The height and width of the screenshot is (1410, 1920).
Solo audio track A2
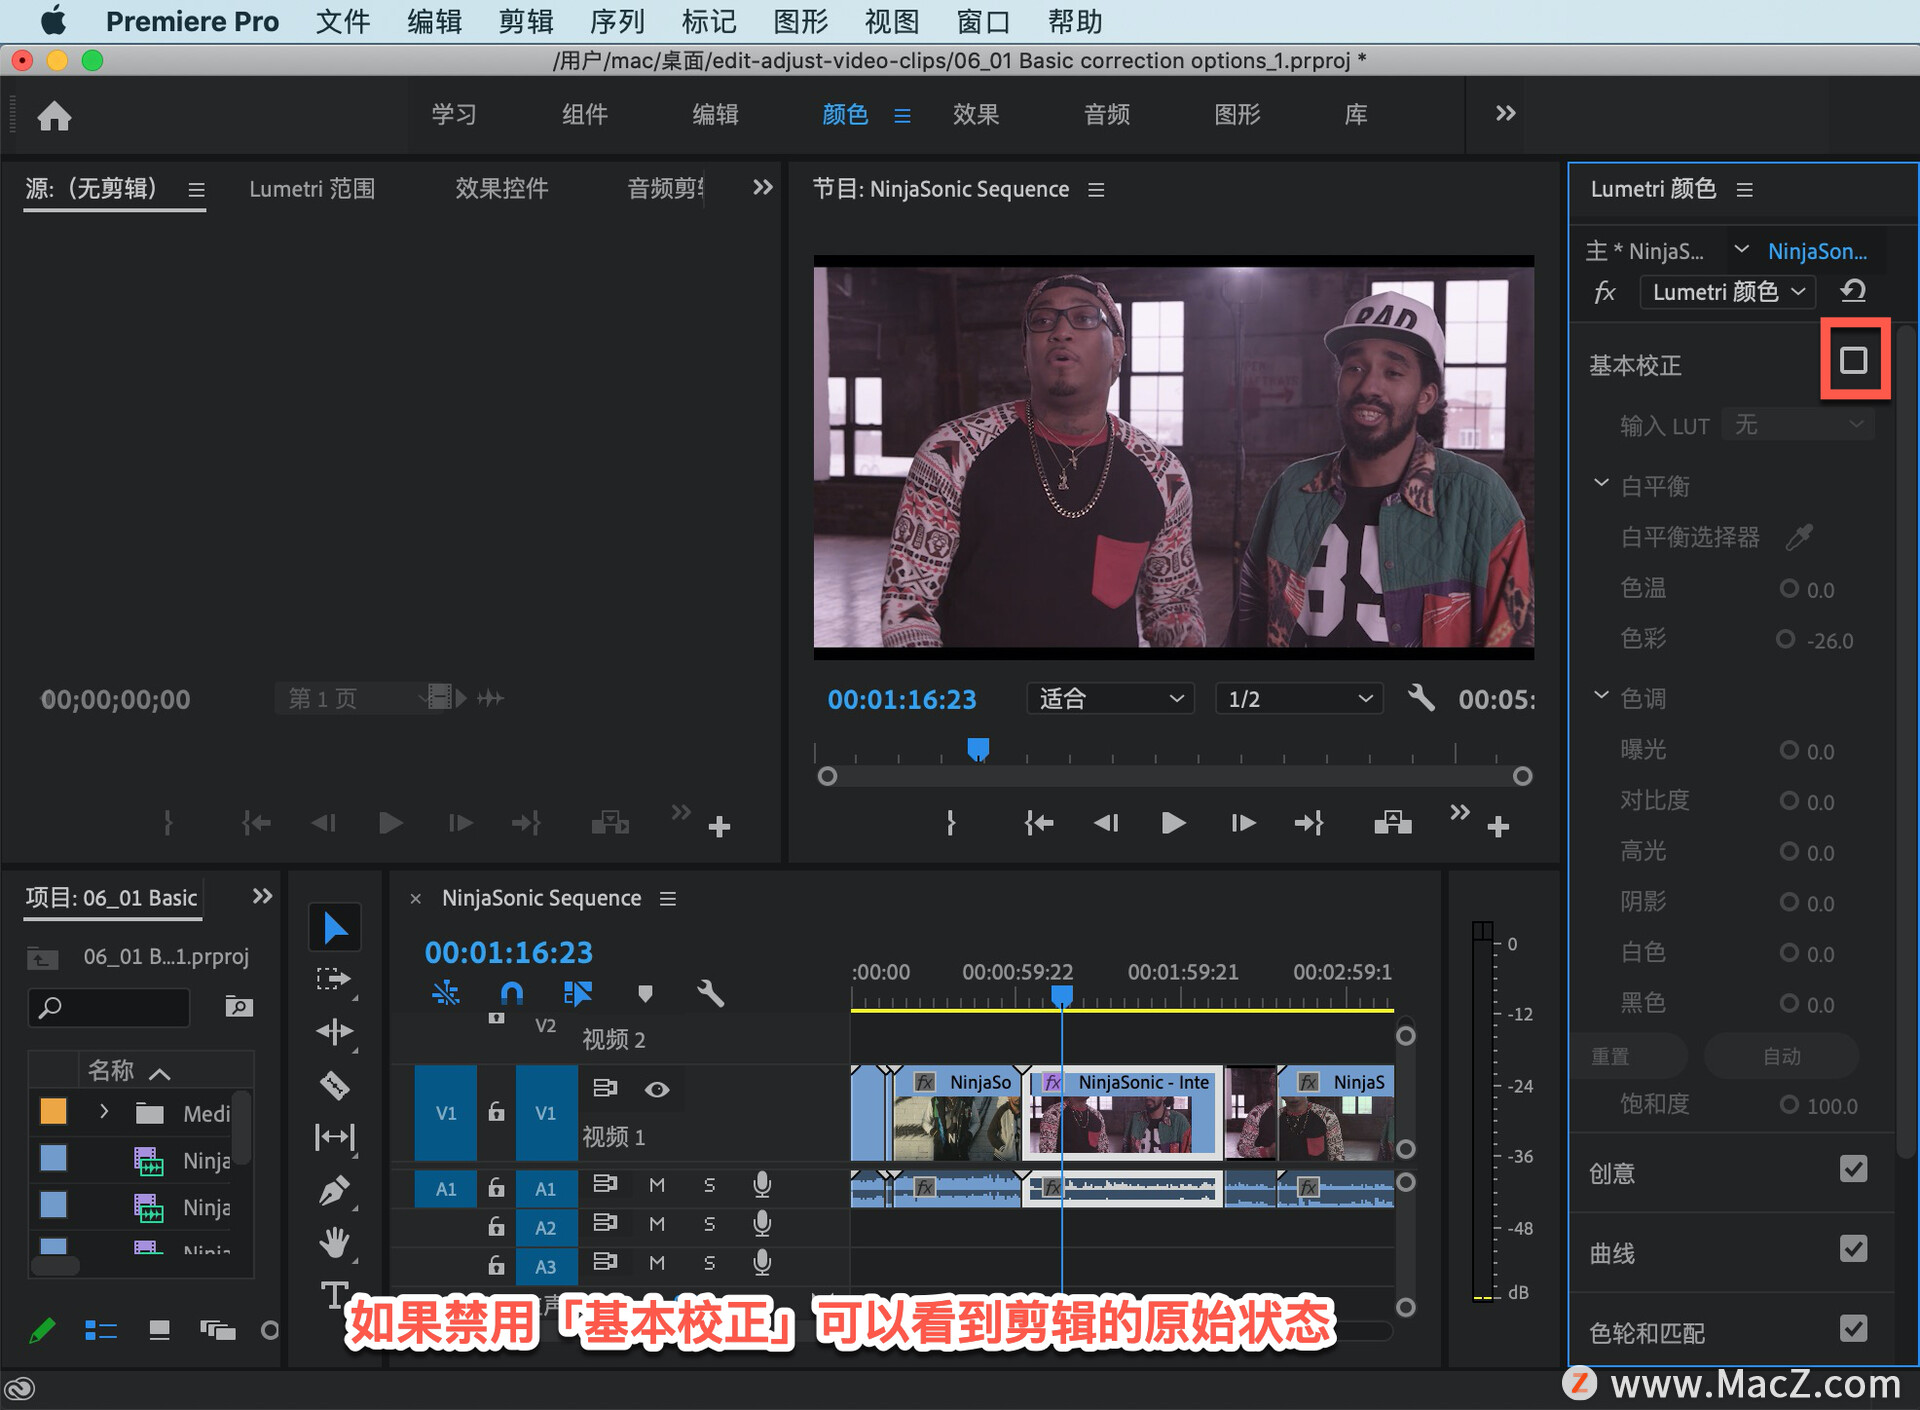pyautogui.click(x=709, y=1224)
